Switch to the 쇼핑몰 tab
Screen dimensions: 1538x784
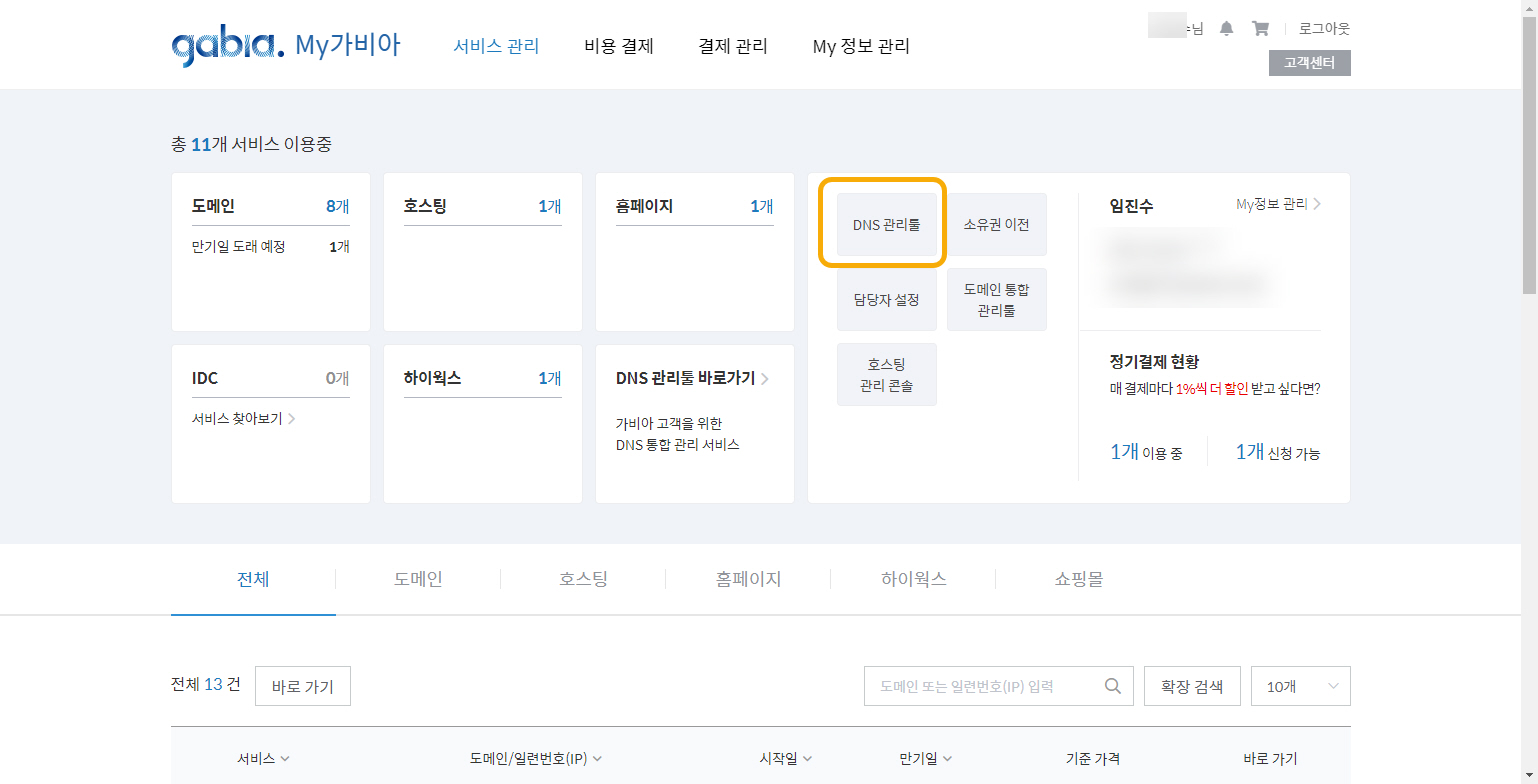(1078, 579)
